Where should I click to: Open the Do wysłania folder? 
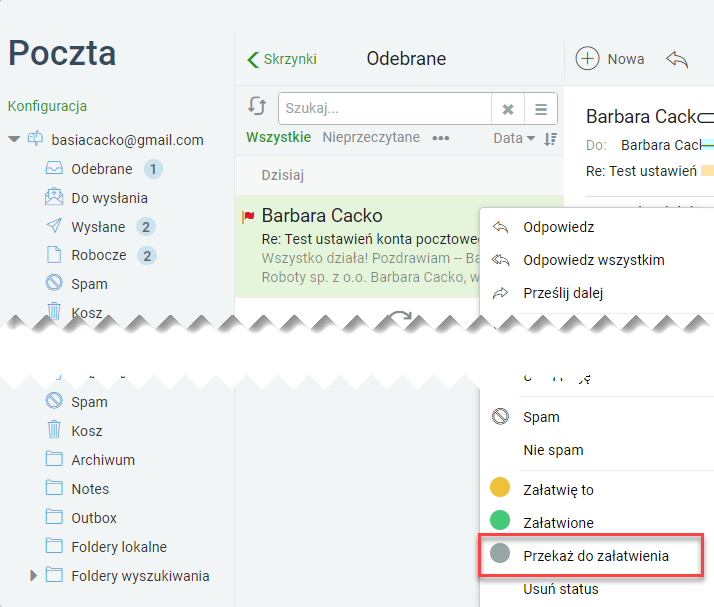click(109, 198)
